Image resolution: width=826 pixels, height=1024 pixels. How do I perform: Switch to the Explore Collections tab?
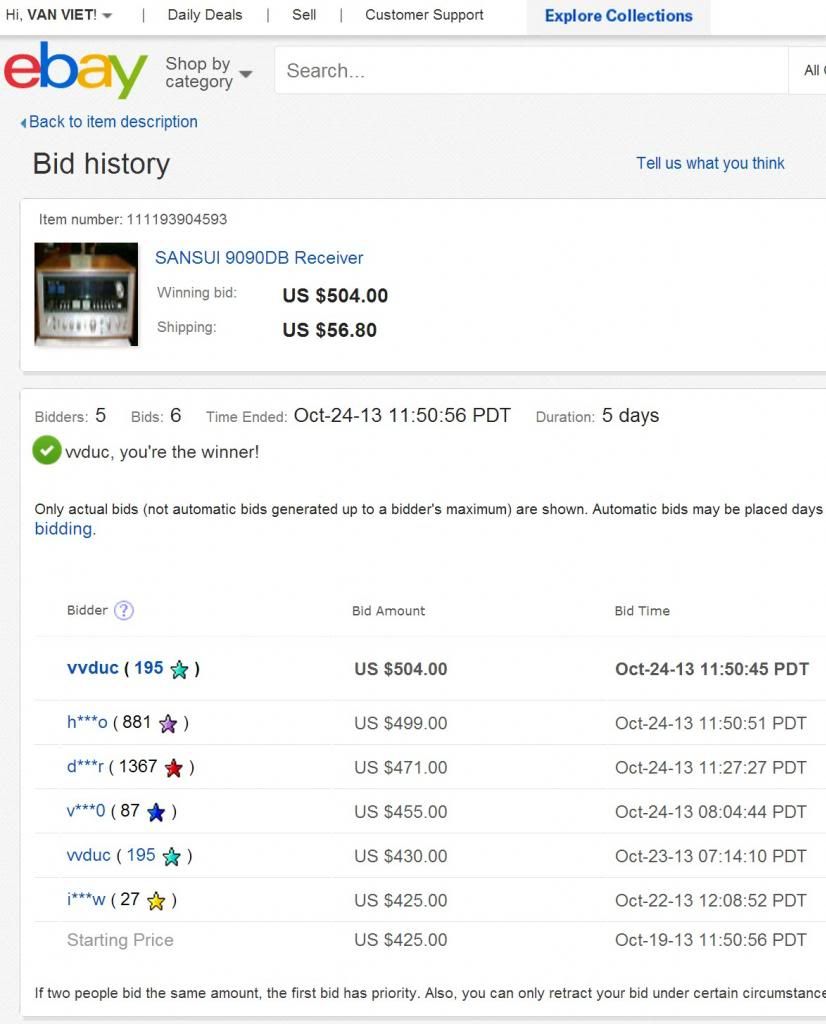(618, 16)
